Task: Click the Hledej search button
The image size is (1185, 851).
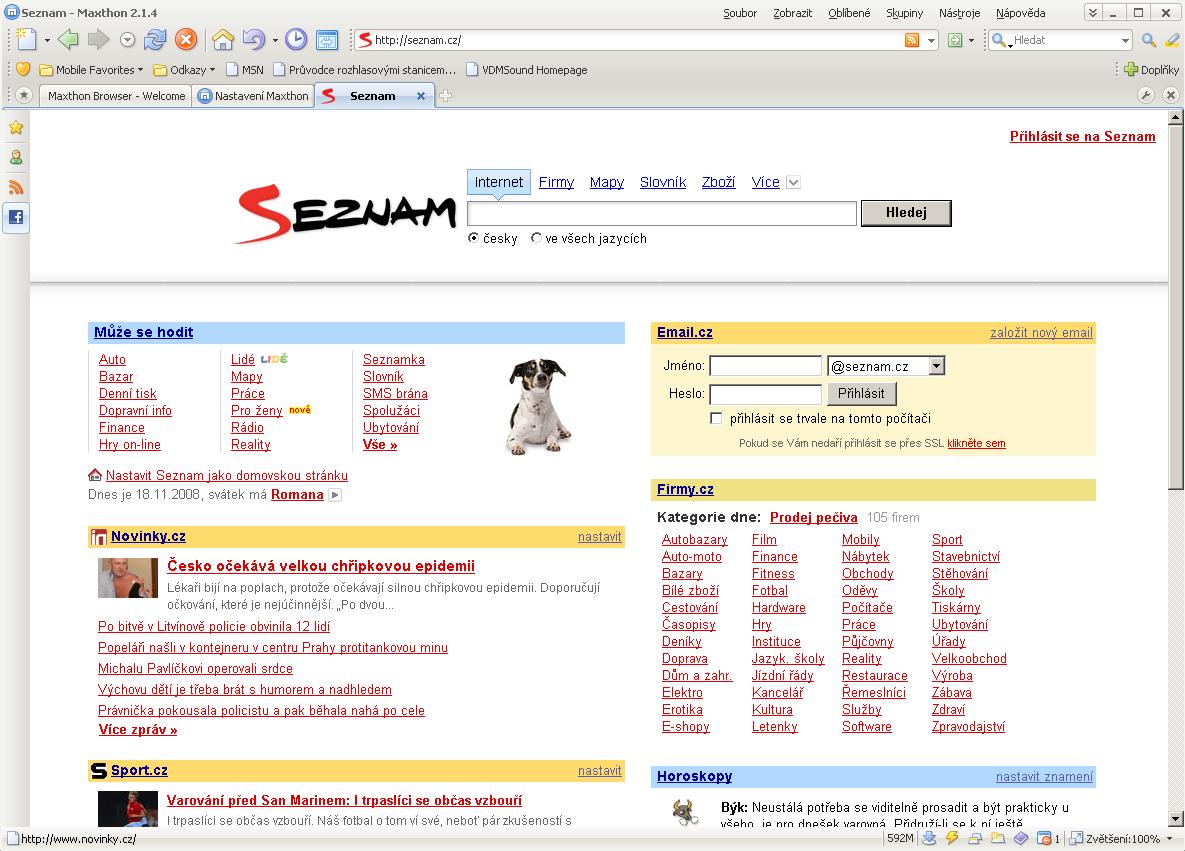Action: [906, 213]
